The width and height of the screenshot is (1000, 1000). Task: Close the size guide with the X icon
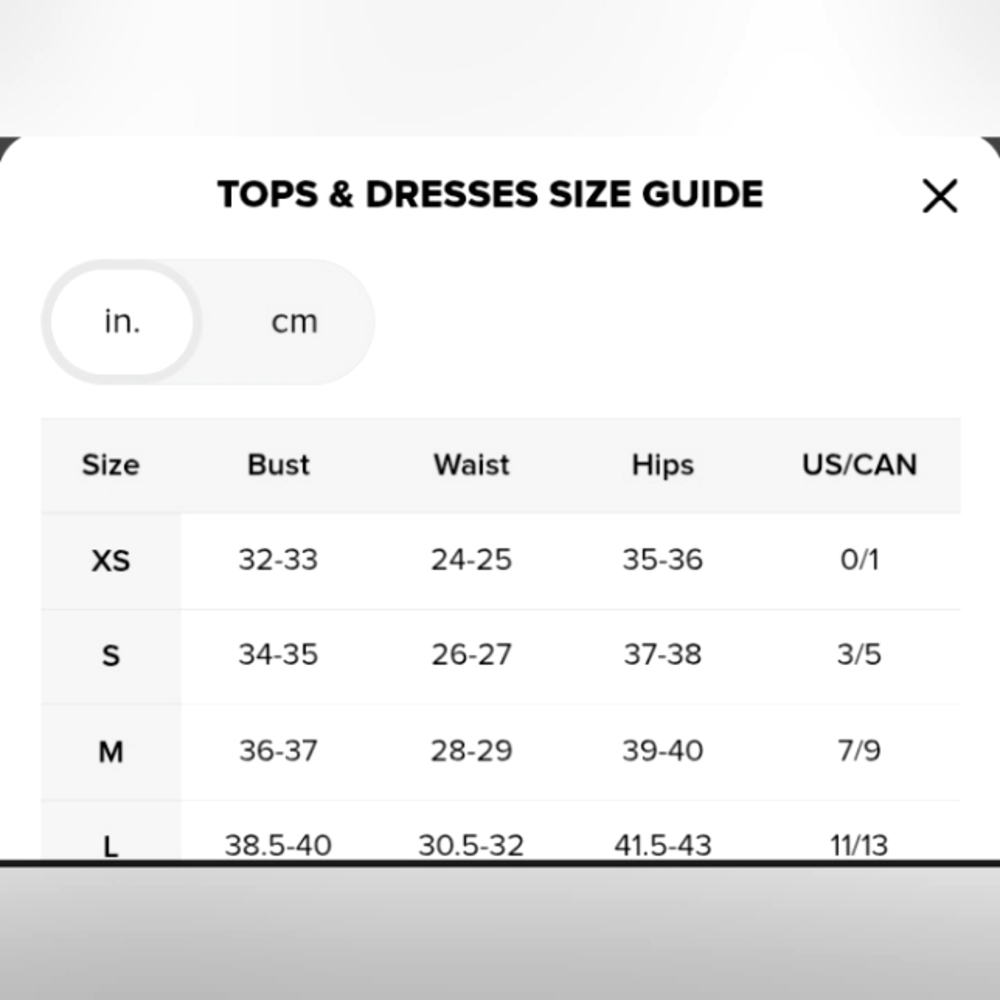coord(939,197)
